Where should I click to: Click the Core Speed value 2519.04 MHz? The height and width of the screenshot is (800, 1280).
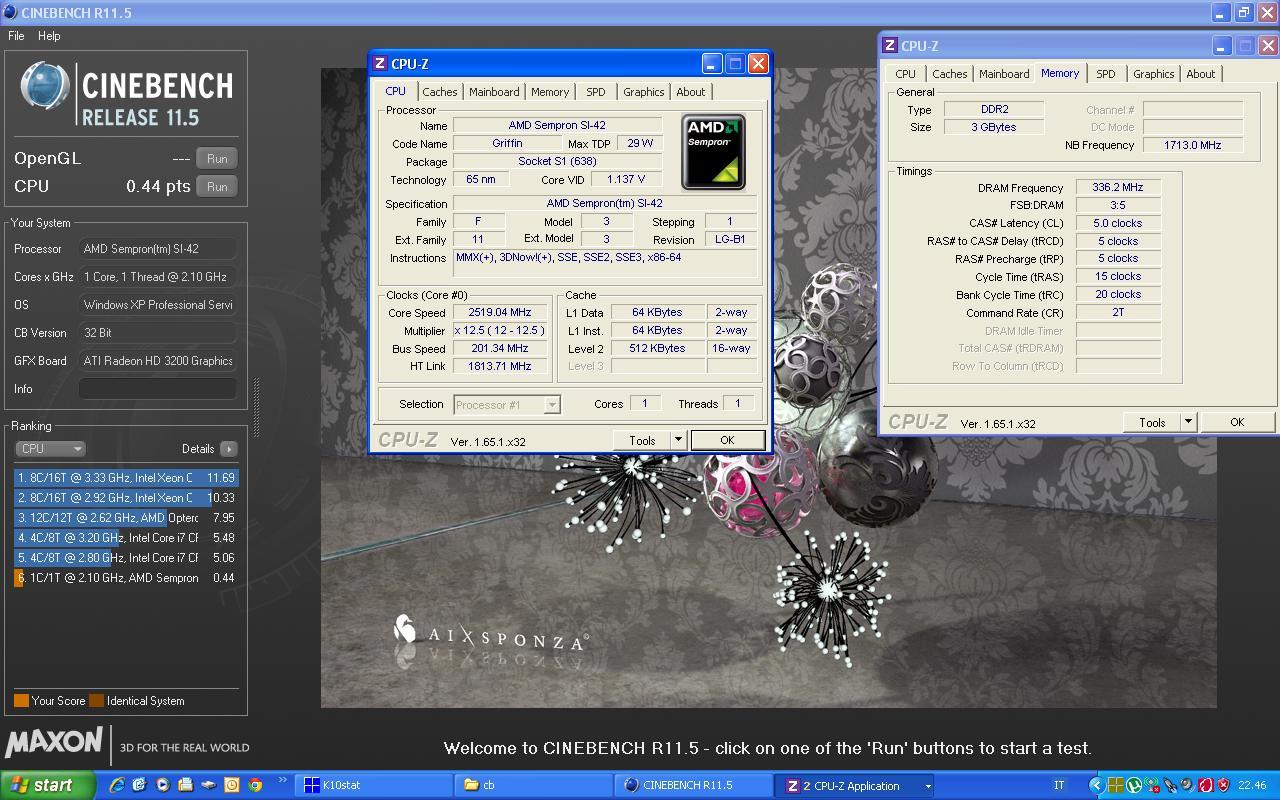tap(500, 312)
